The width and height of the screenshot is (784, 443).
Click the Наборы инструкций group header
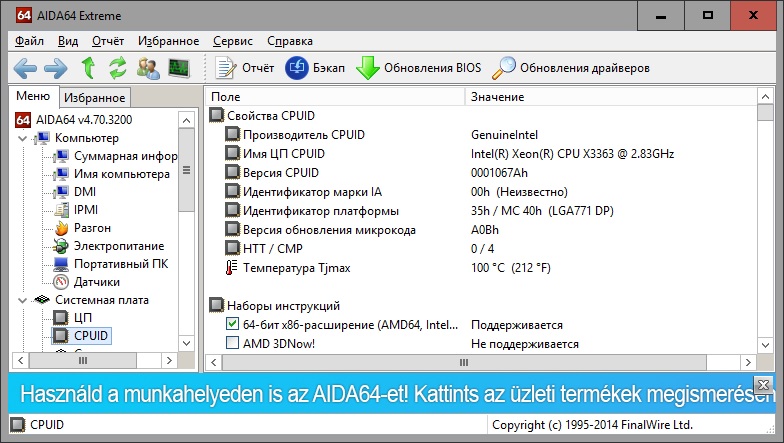click(x=275, y=305)
